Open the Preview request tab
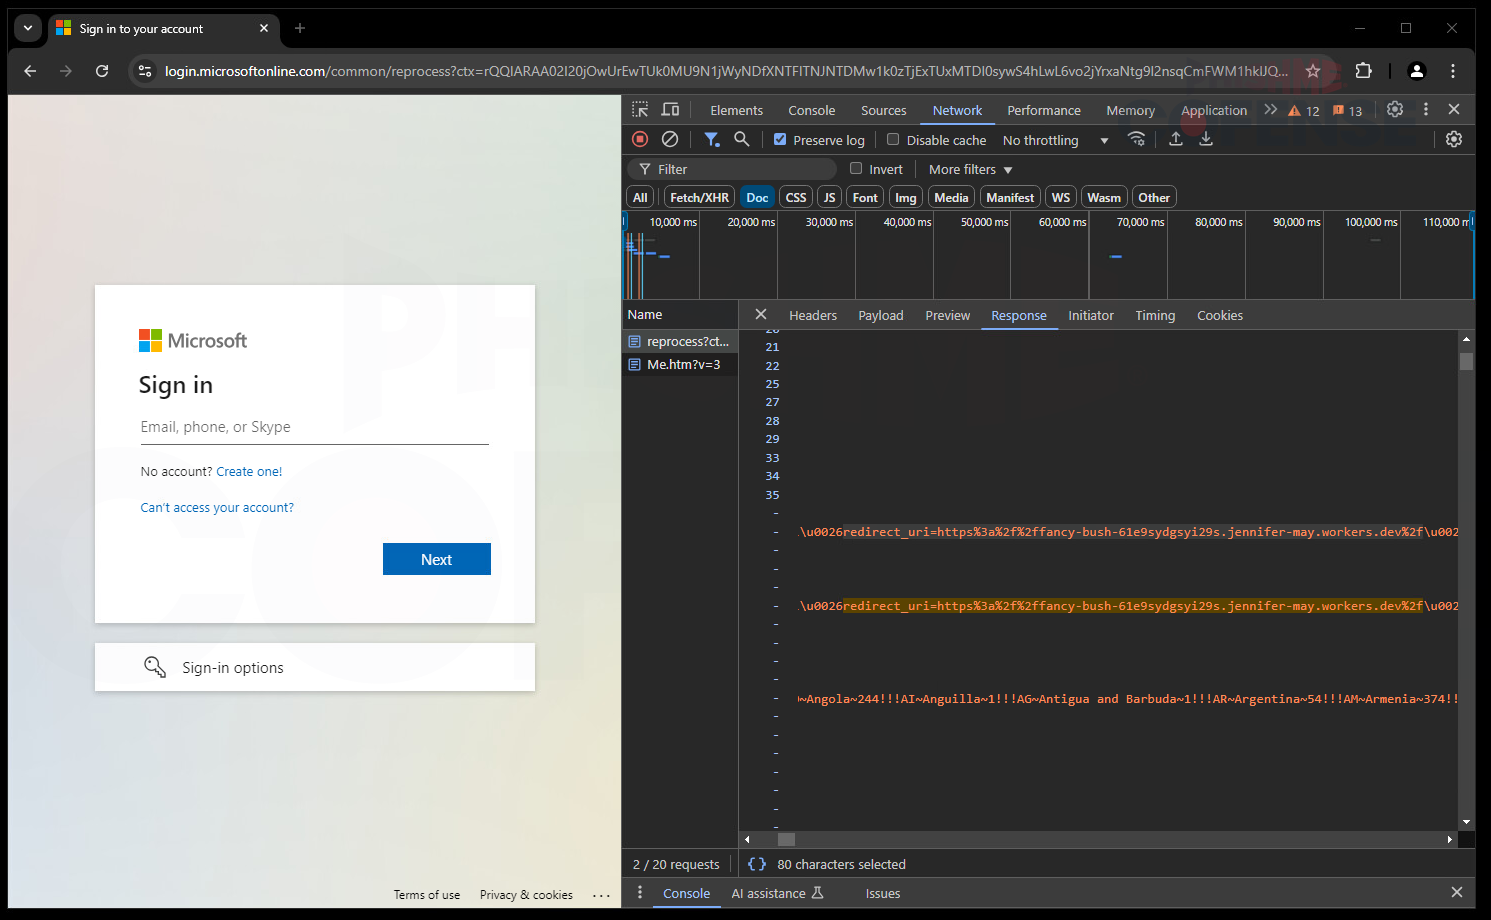 947,315
